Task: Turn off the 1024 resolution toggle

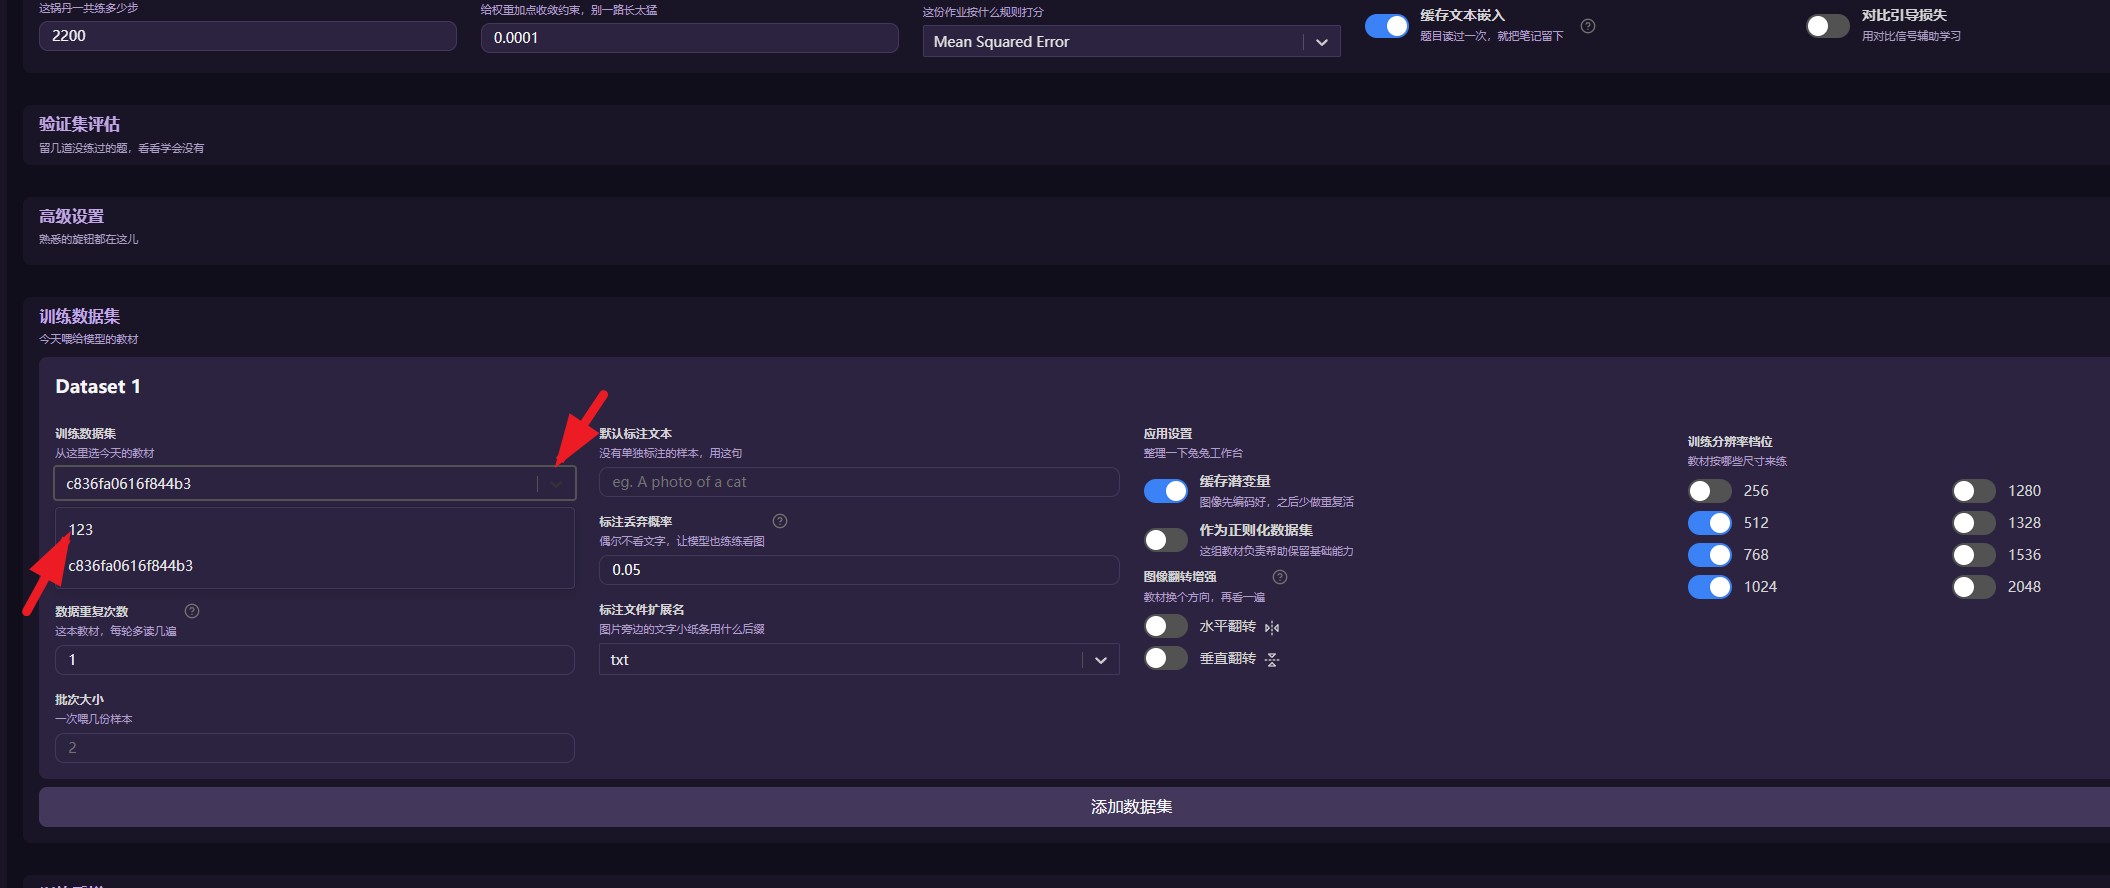Action: click(1710, 587)
